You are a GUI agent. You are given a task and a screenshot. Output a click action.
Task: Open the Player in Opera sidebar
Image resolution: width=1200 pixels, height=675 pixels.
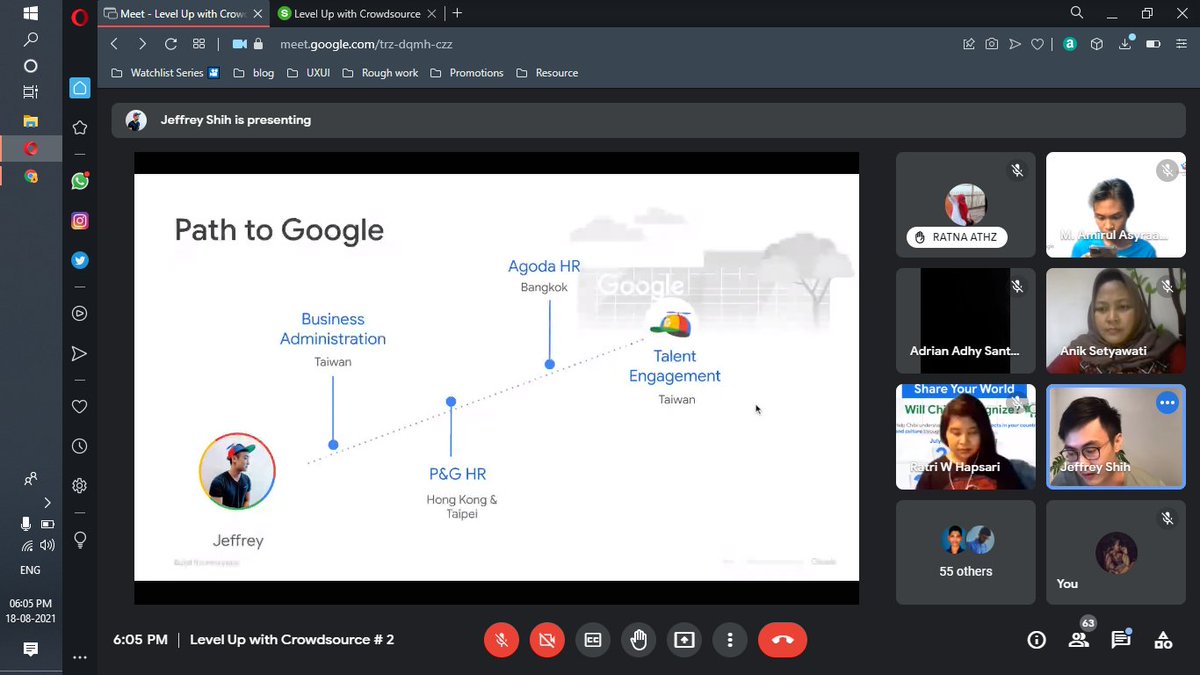pyautogui.click(x=80, y=313)
